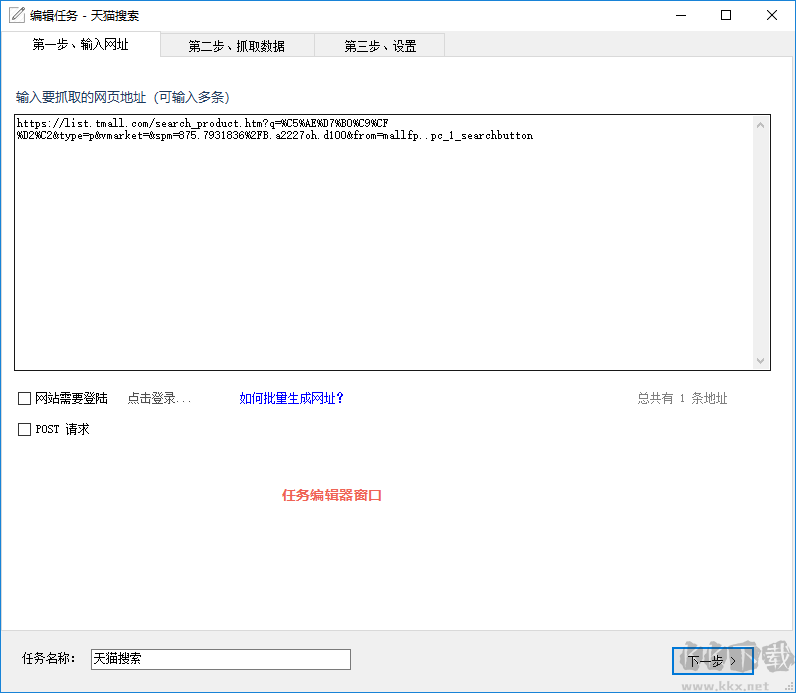Open the 第三步、设置 tab

pos(380,46)
